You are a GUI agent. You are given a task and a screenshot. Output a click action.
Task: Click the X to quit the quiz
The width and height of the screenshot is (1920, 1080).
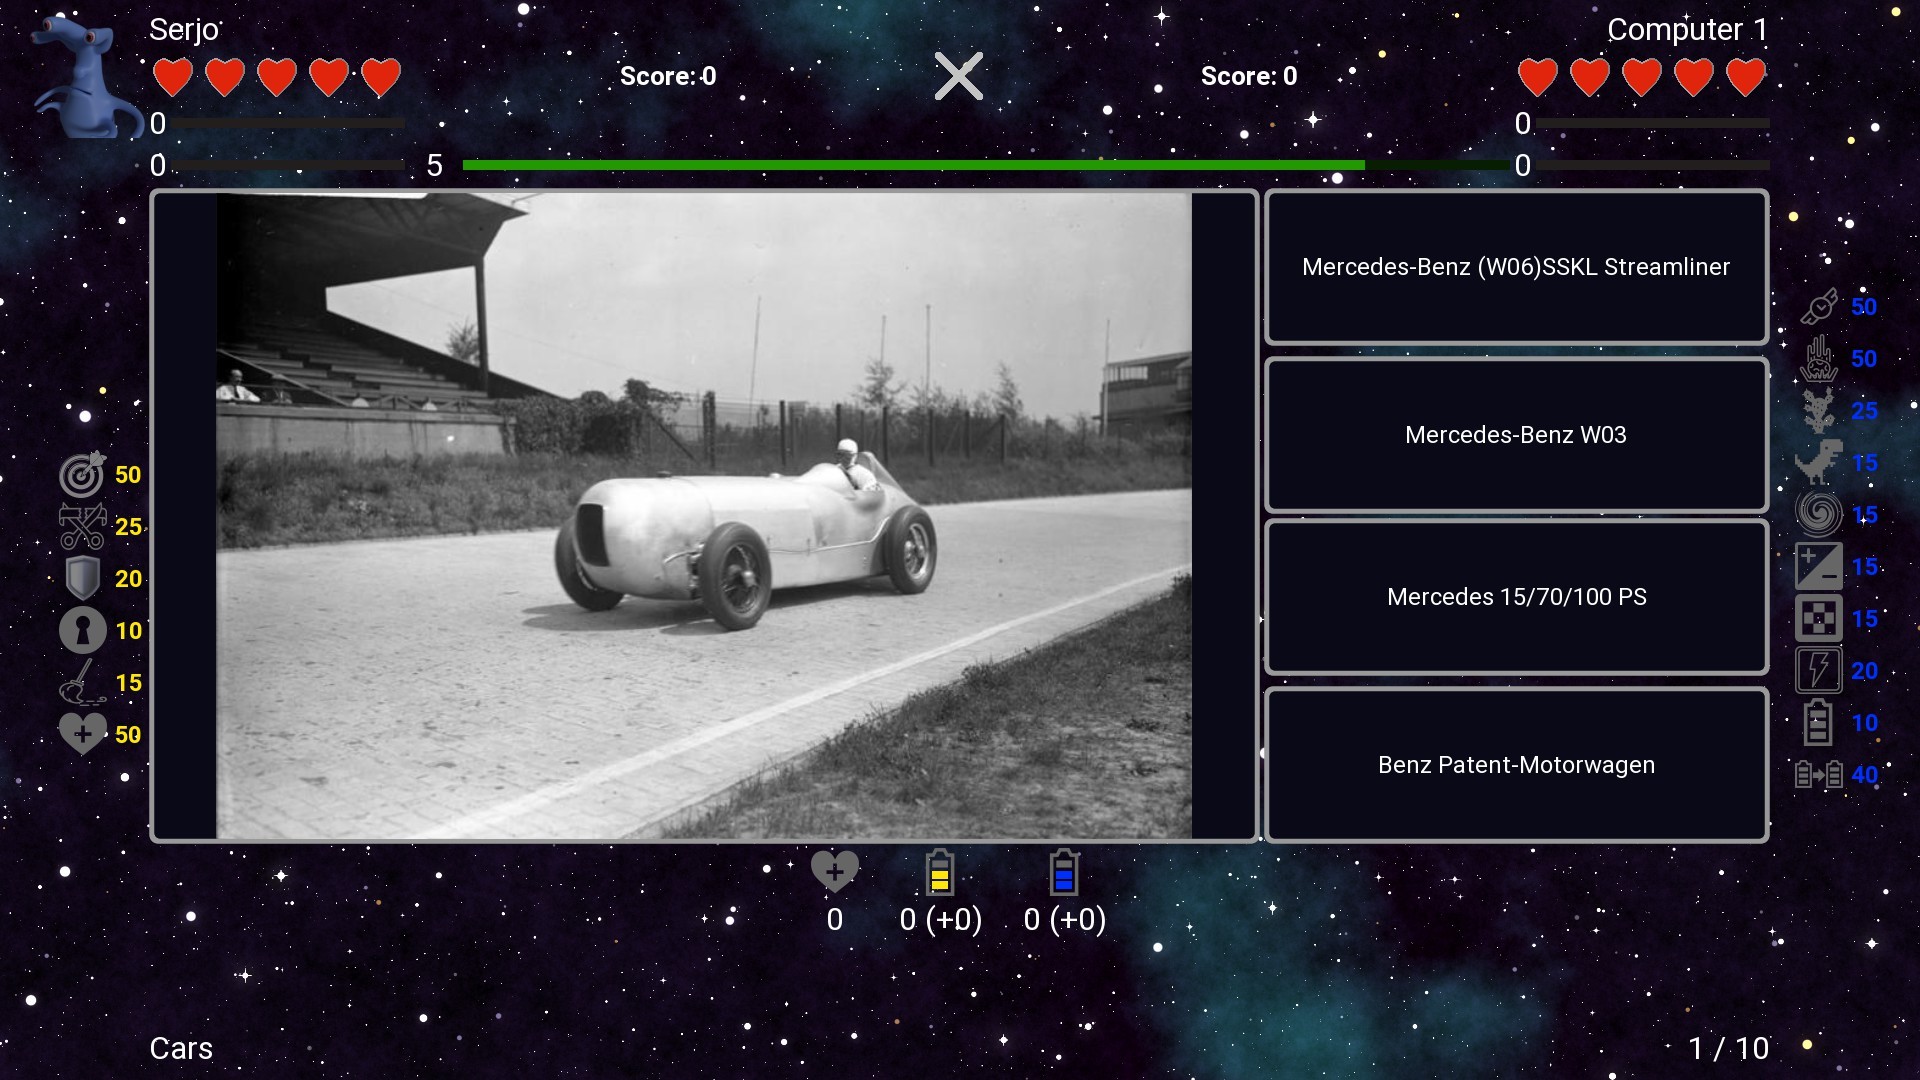tap(959, 75)
